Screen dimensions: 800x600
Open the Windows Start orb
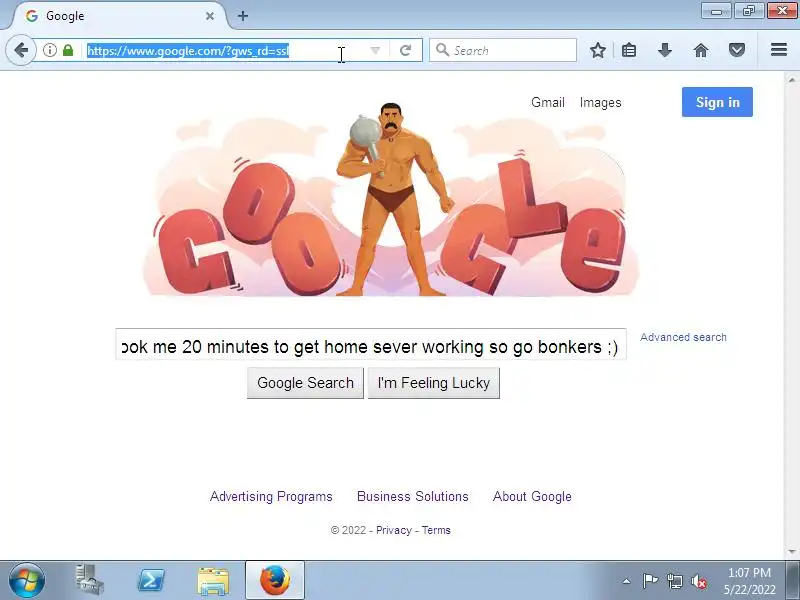coord(27,580)
